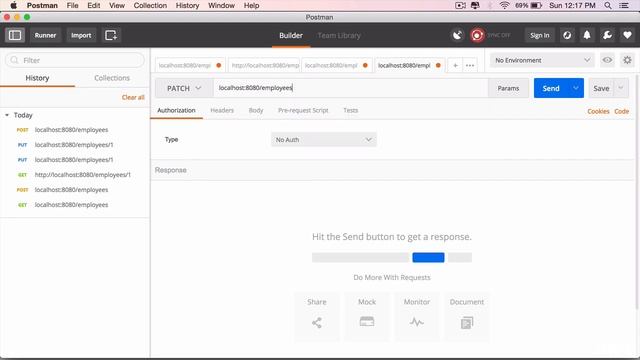Image resolution: width=640 pixels, height=360 pixels.
Task: Switch to Team Library view
Action: (339, 35)
